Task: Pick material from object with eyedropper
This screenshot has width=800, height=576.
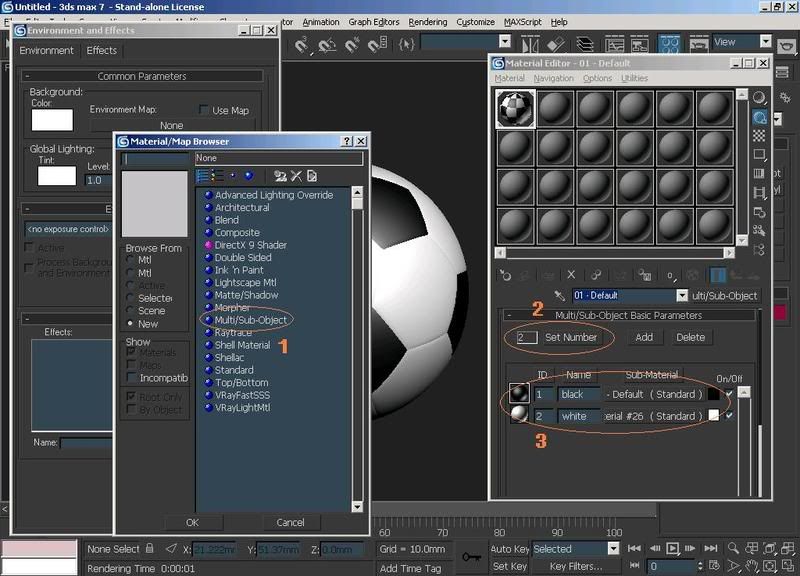Action: 560,296
